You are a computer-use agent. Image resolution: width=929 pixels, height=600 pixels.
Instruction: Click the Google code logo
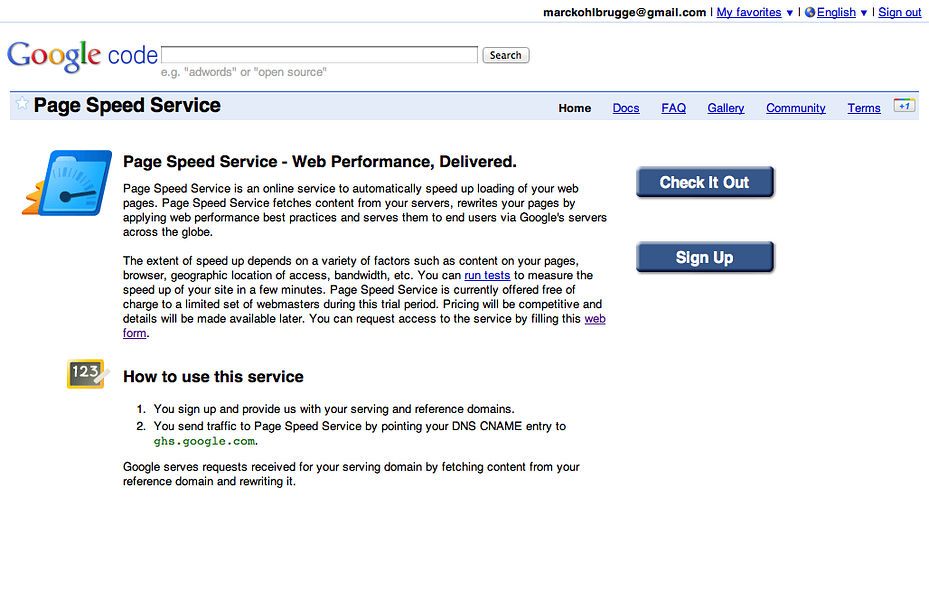[x=82, y=56]
